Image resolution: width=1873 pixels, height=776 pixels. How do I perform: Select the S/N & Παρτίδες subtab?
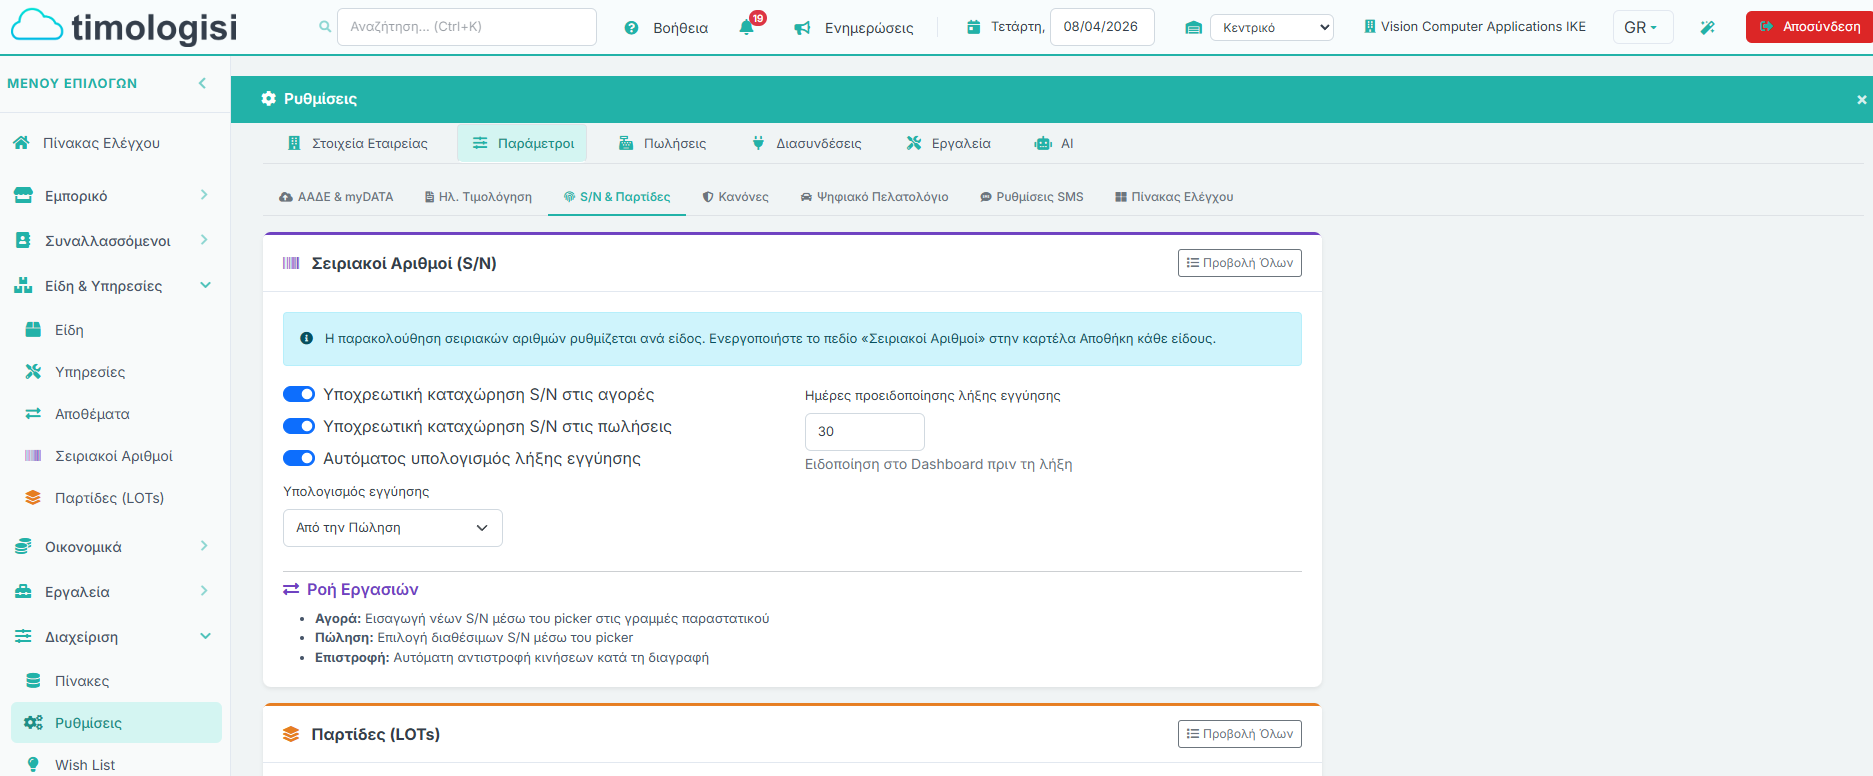(617, 197)
